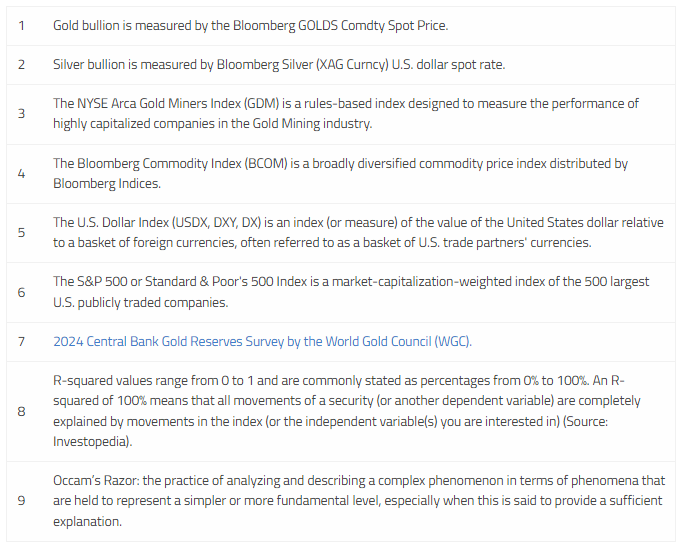The image size is (684, 552).
Task: Click the Bloomberg Commodity Index (BCOM) description
Action: 340,163
